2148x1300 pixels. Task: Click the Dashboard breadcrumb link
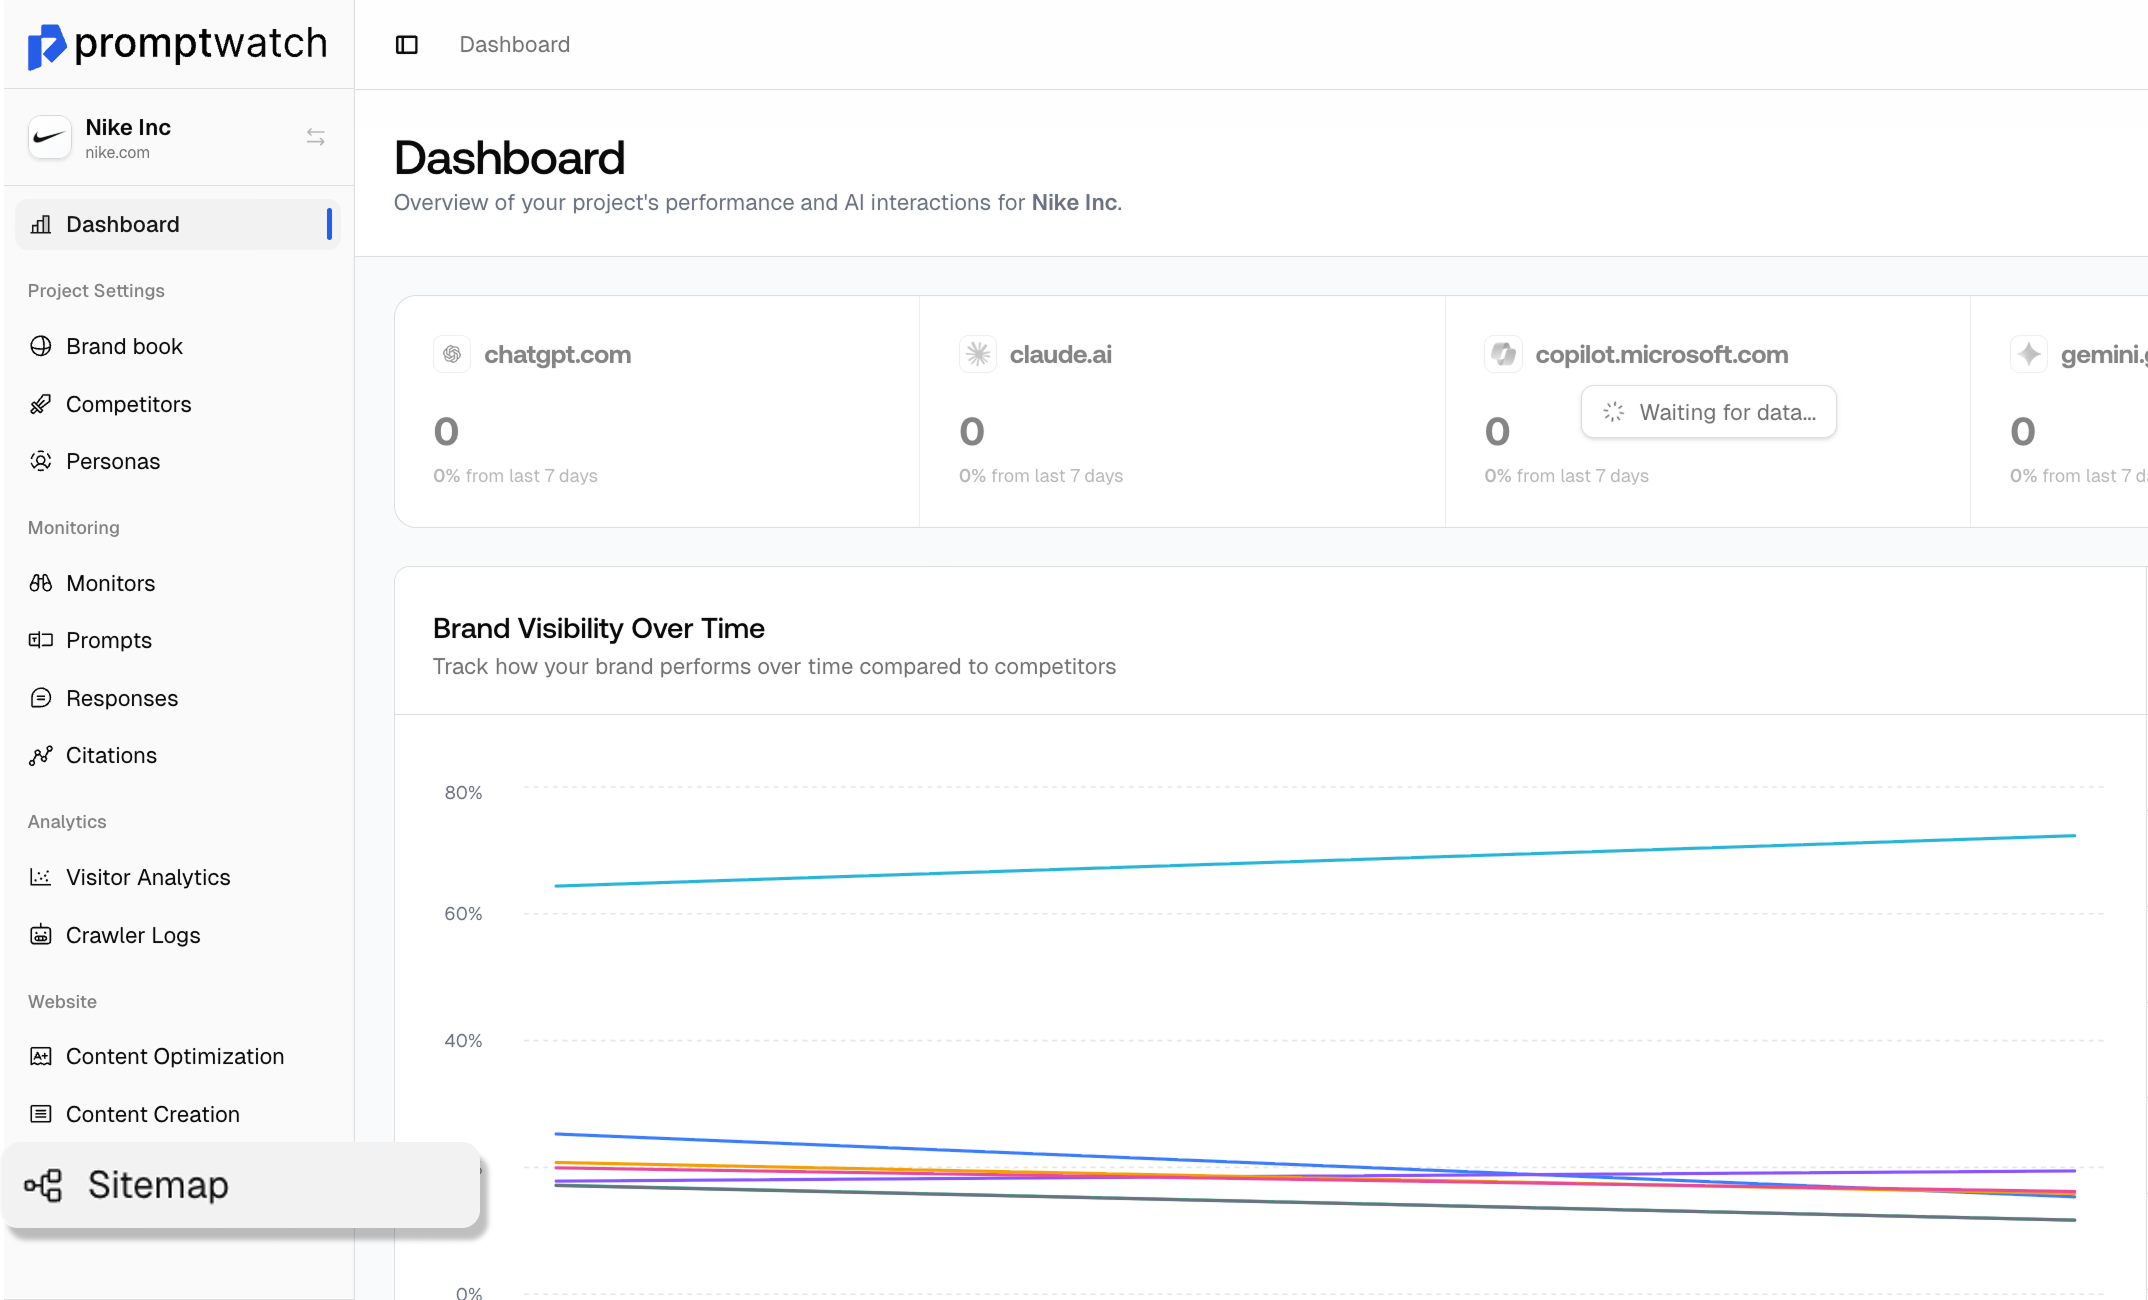coord(514,45)
